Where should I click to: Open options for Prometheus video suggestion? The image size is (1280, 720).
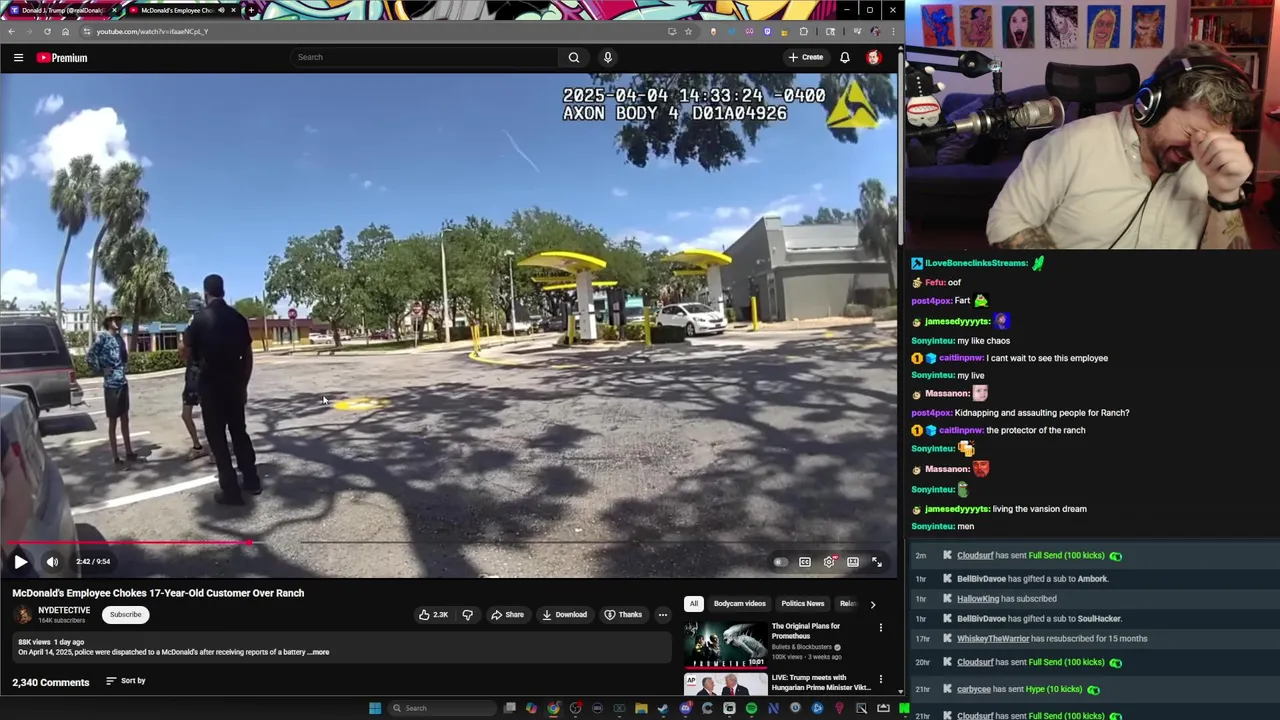point(881,628)
